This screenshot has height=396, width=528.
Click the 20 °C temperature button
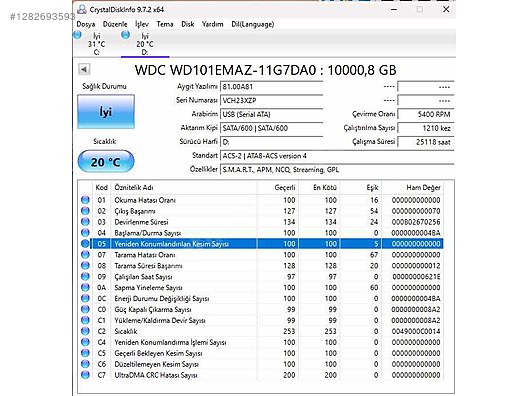pos(106,162)
